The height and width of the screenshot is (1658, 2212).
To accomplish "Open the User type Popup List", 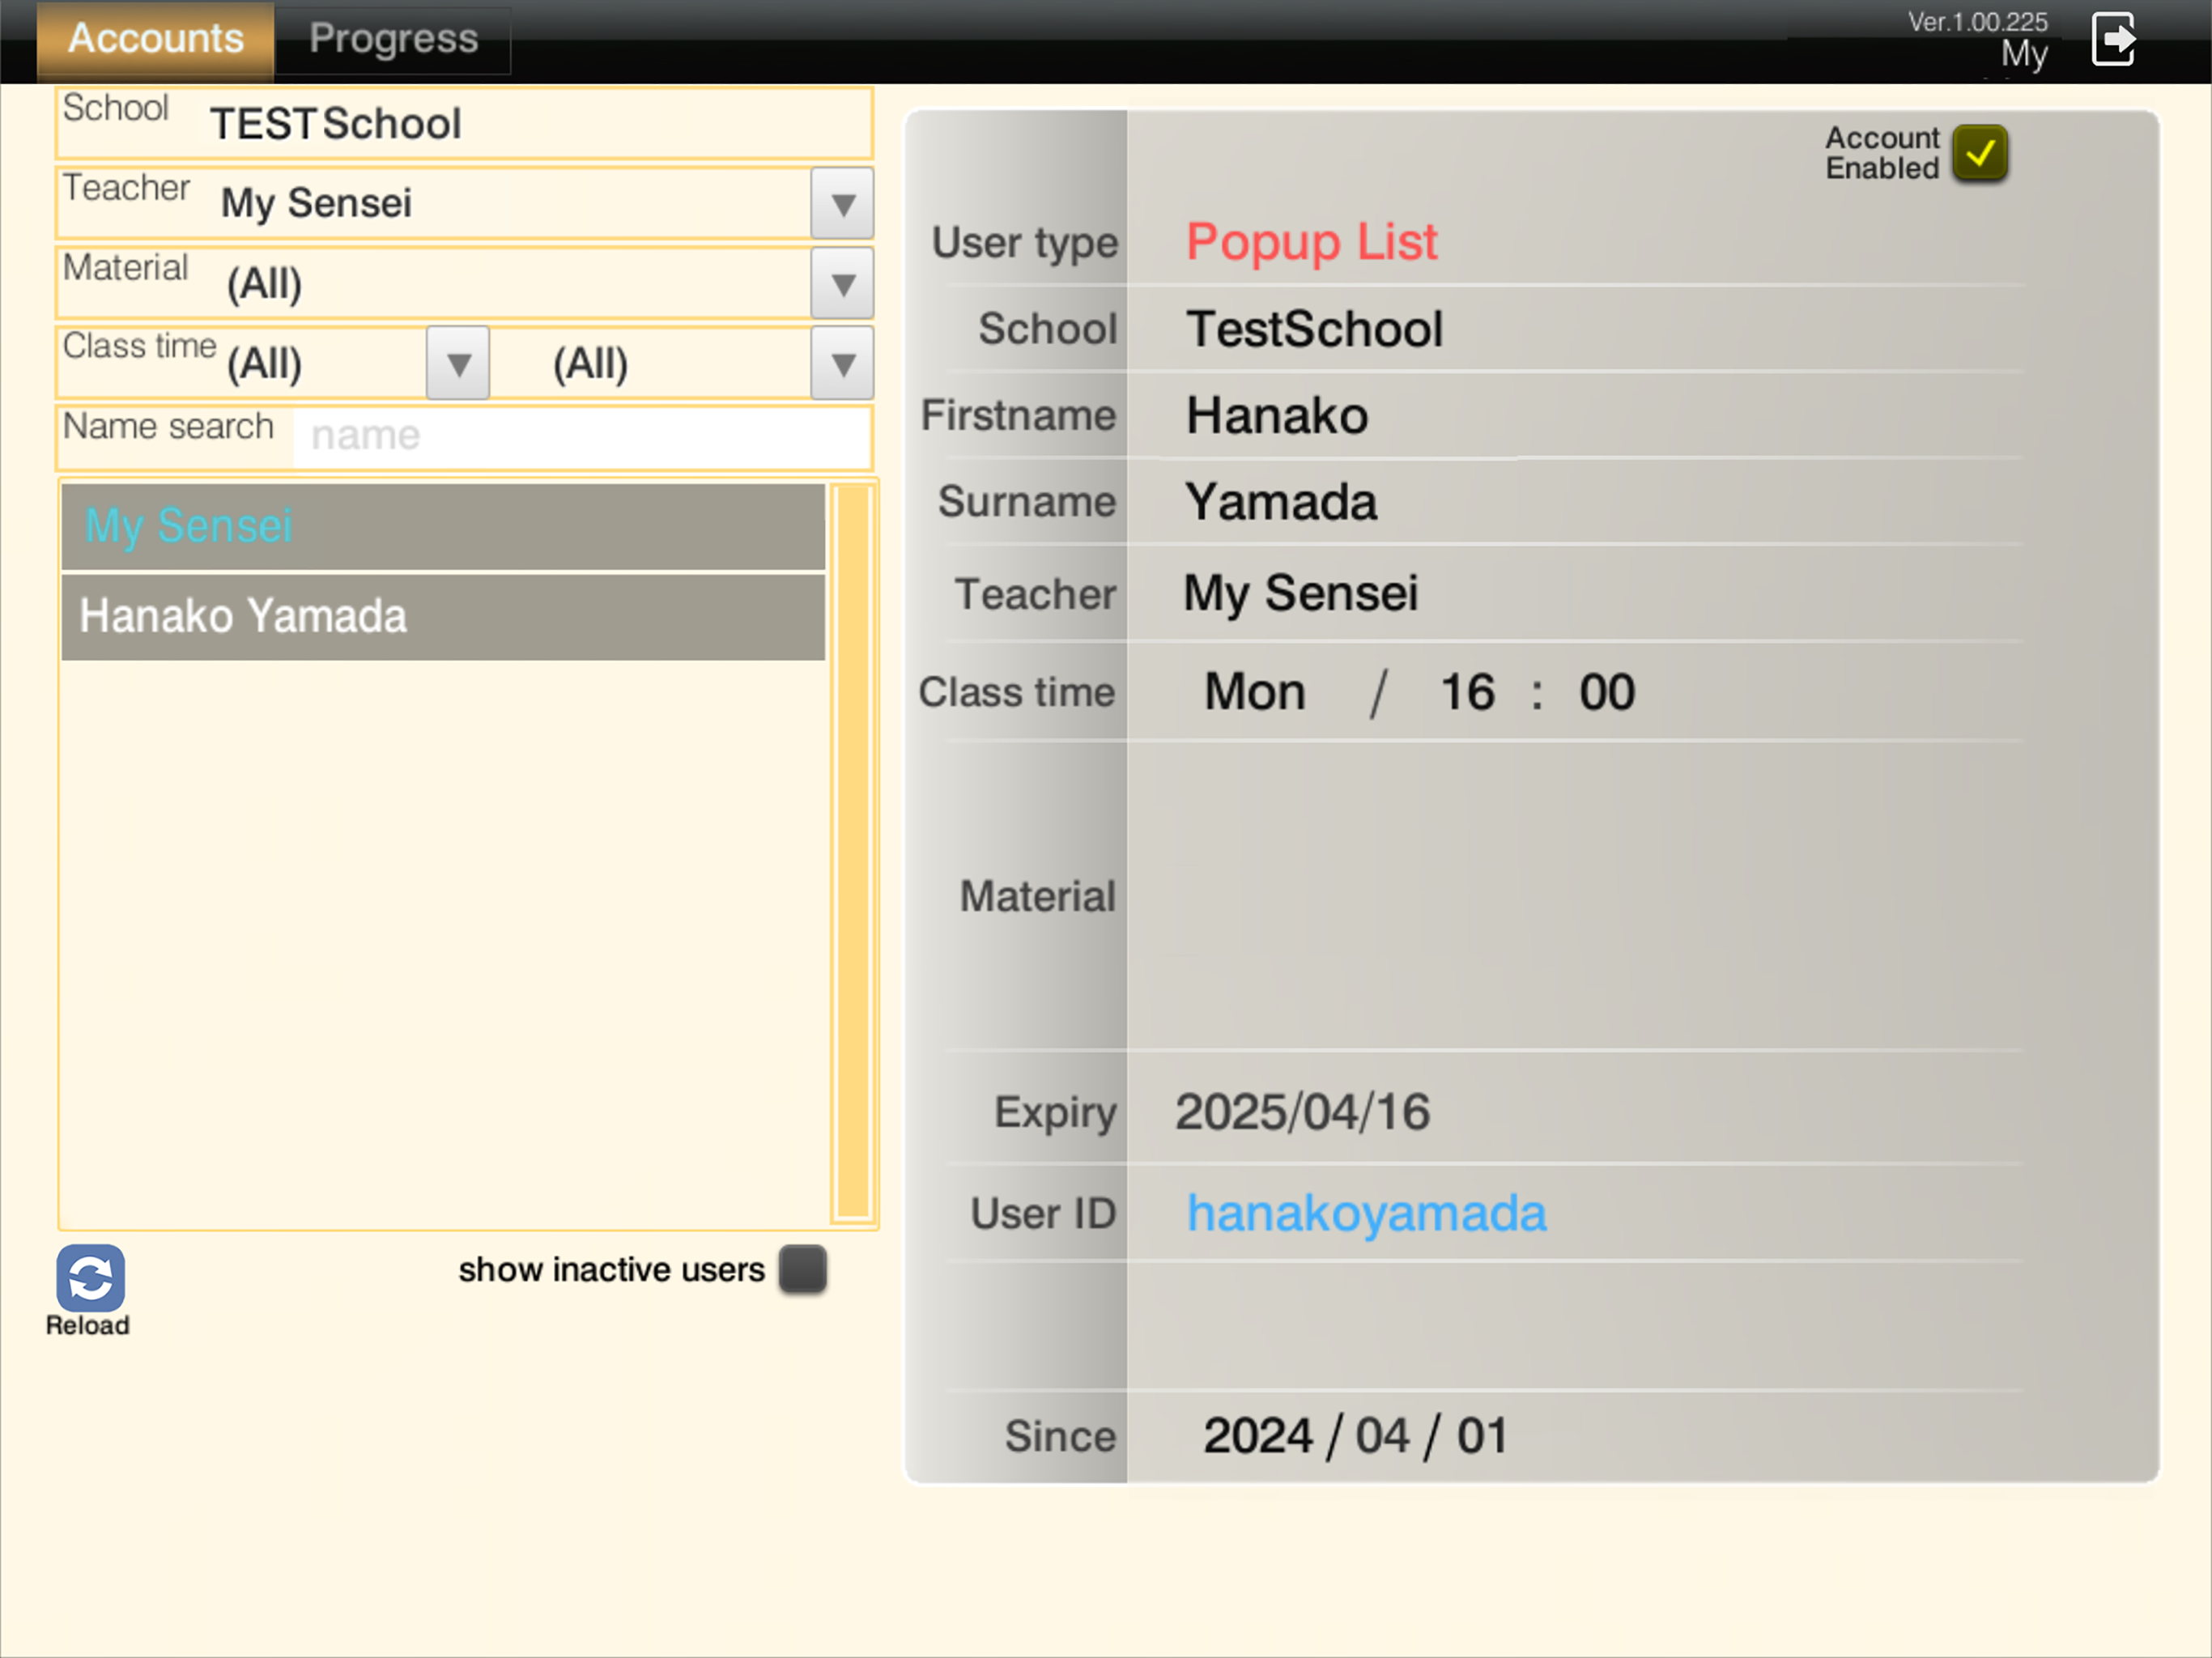I will 1311,242.
